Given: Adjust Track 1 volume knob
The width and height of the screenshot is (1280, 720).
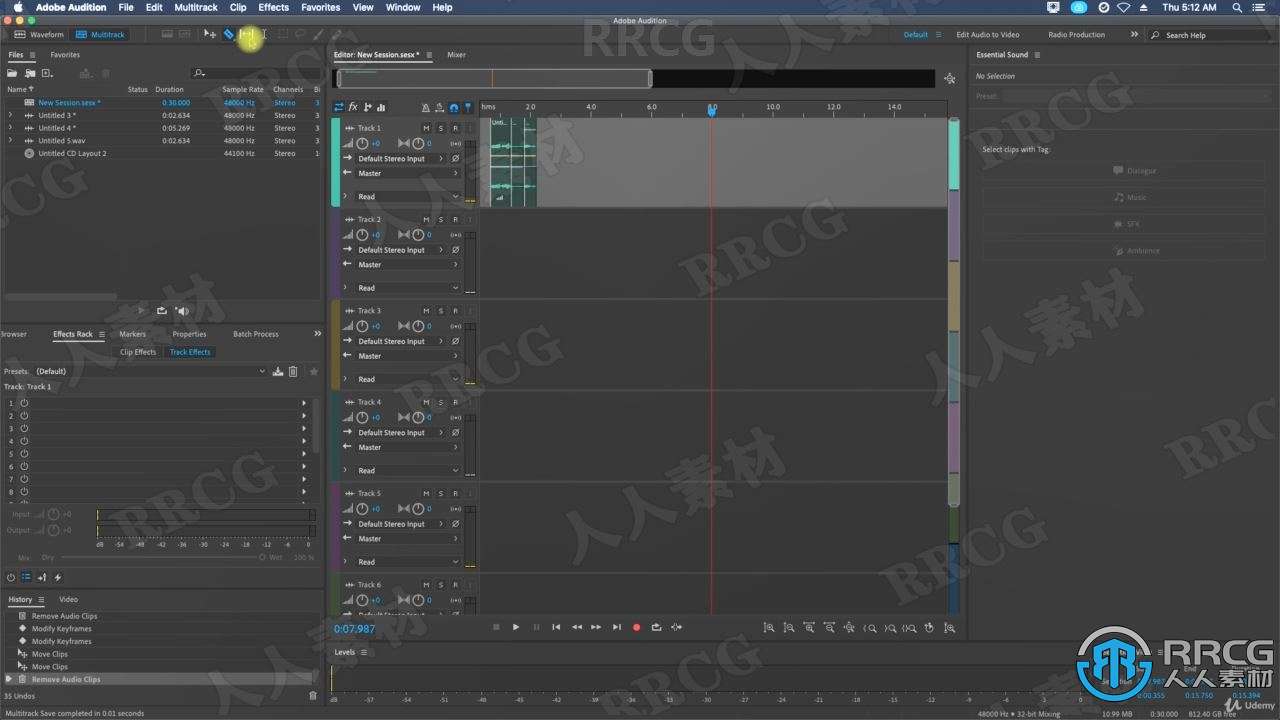Looking at the screenshot, I should pos(362,144).
